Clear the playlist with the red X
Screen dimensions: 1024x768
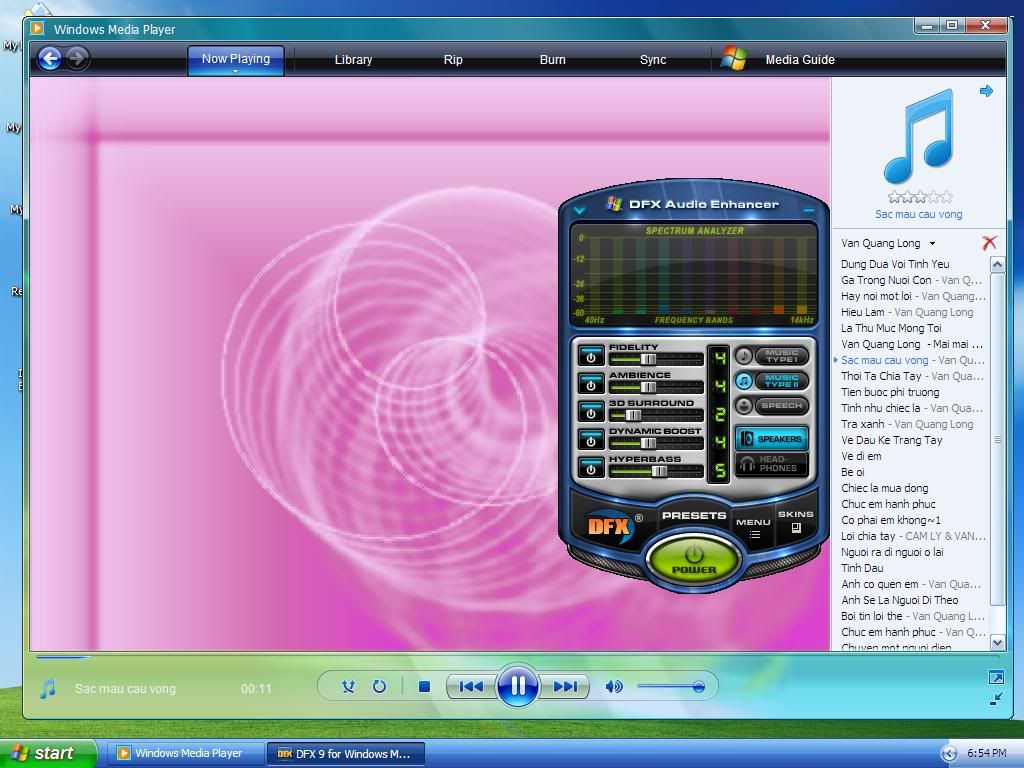pos(989,243)
